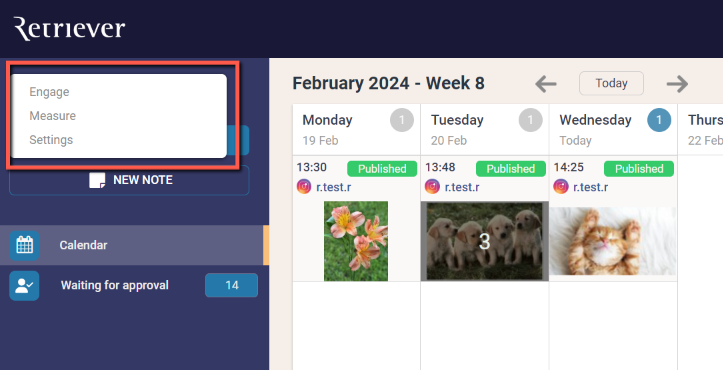This screenshot has height=370, width=723.
Task: Click the Instagram icon on Wednesday's post
Action: [561, 187]
